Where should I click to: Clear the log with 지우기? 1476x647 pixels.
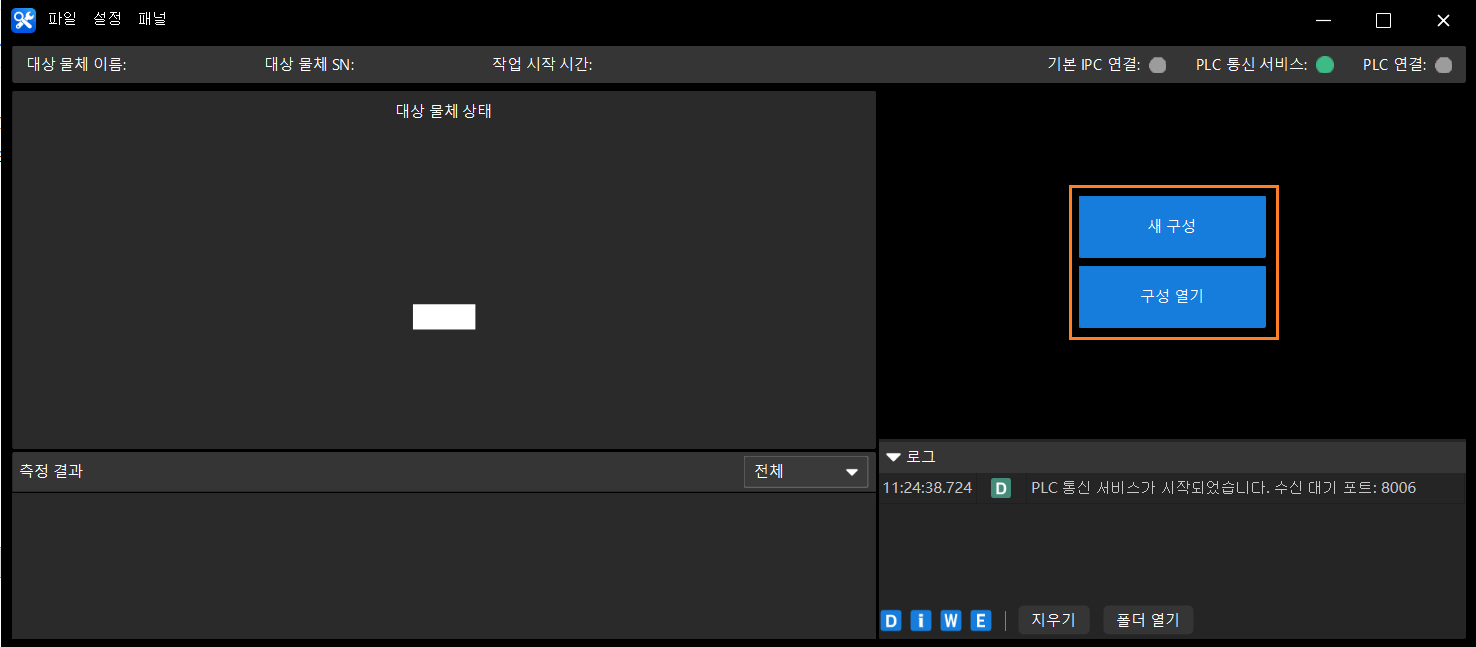(x=1054, y=620)
